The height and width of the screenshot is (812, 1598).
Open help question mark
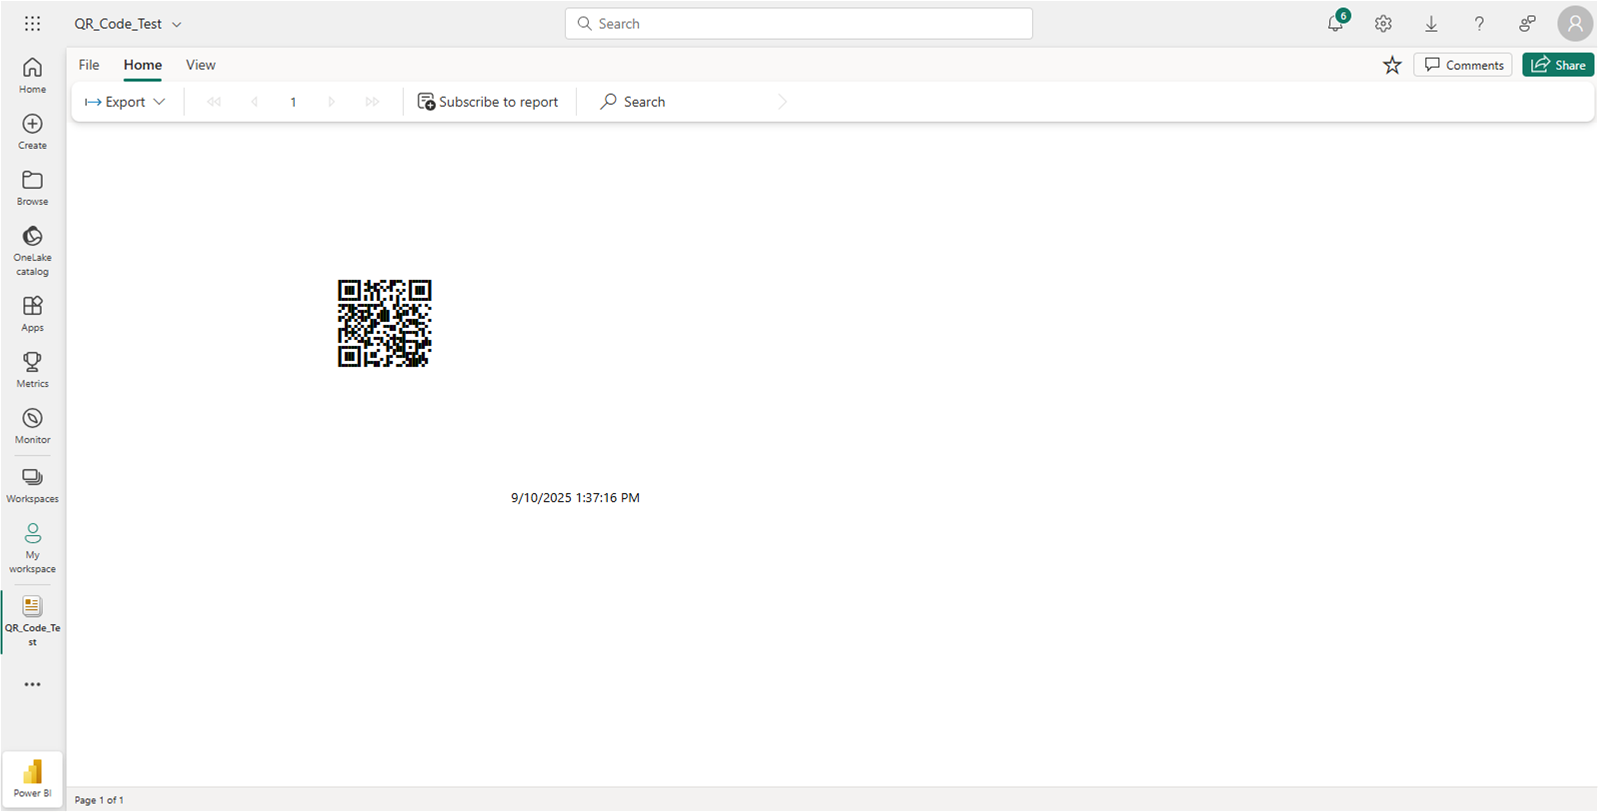point(1479,23)
